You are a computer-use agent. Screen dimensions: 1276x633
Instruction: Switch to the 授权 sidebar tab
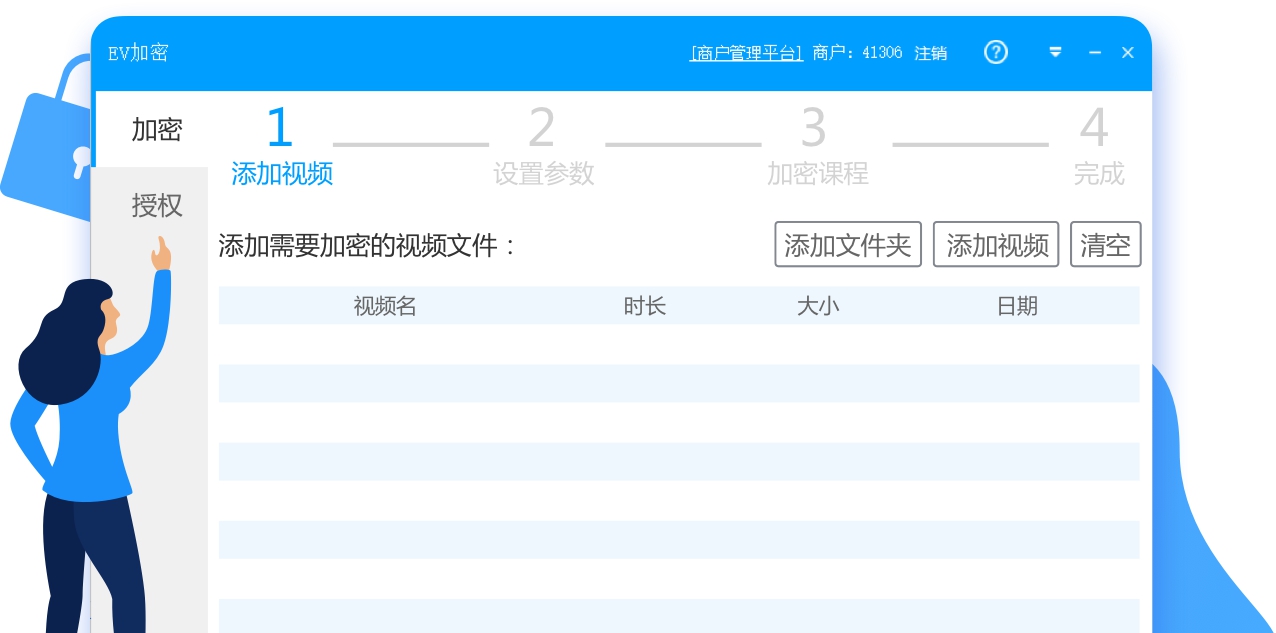coord(157,205)
